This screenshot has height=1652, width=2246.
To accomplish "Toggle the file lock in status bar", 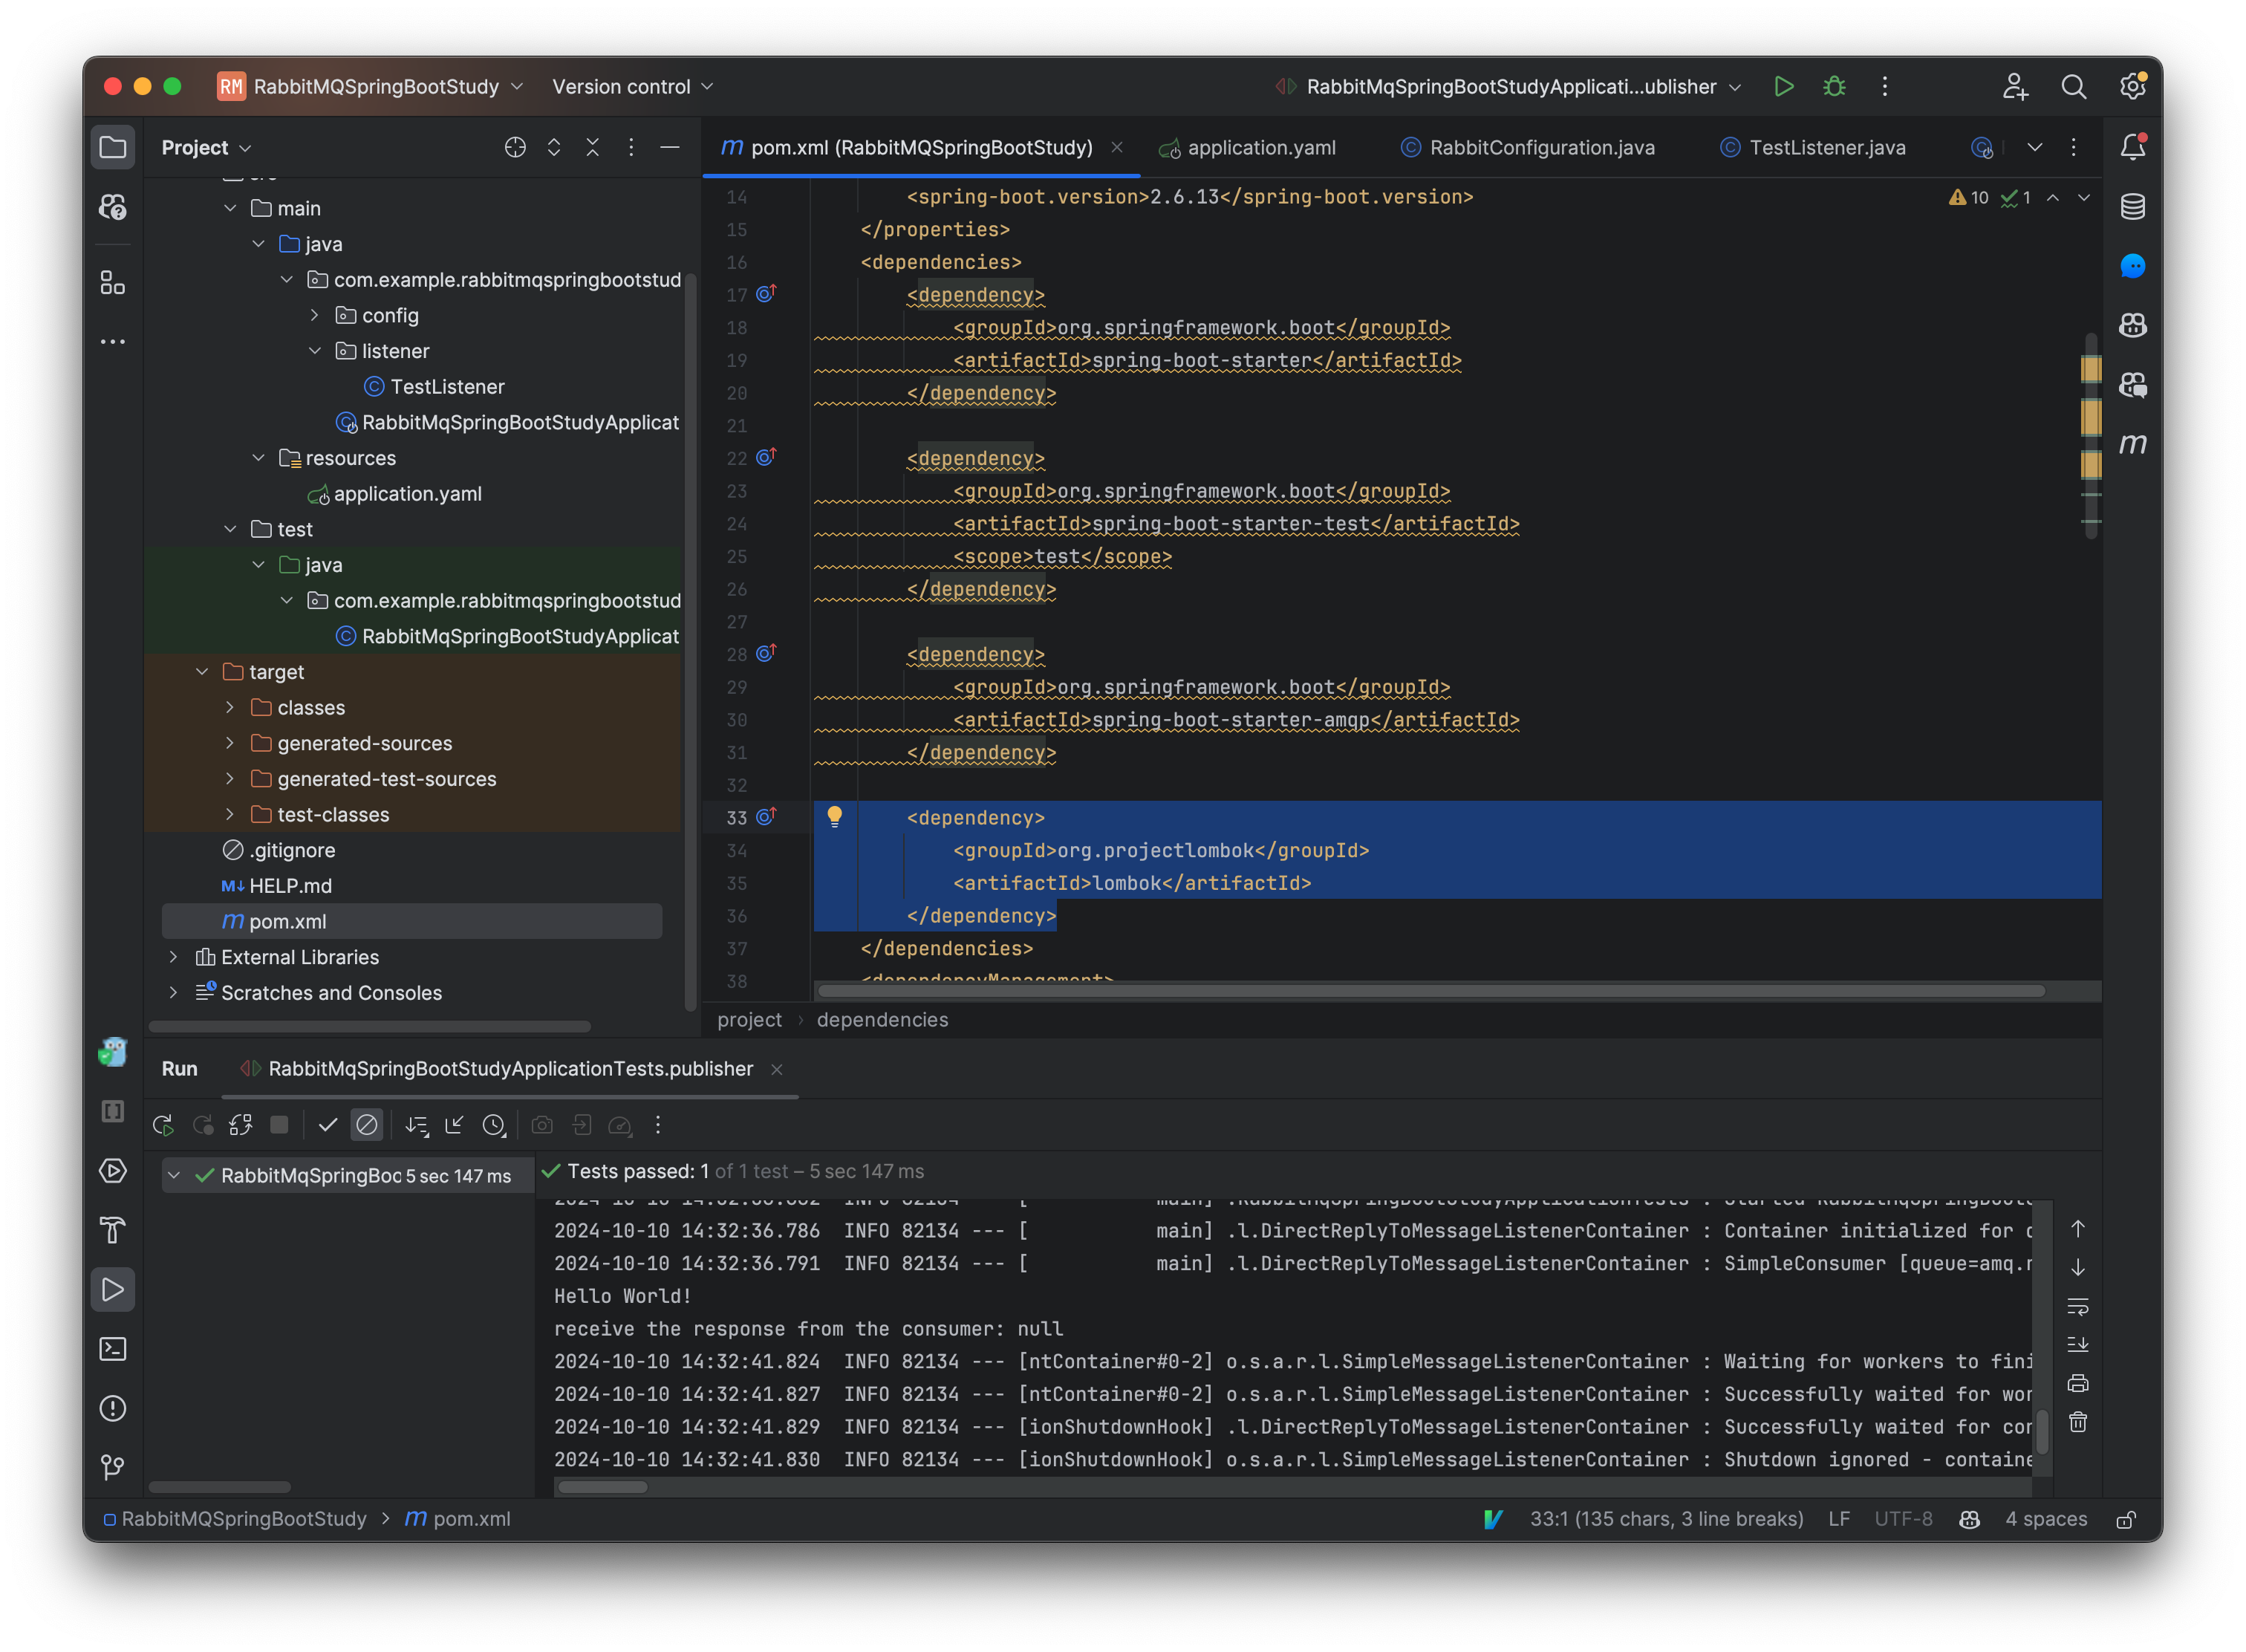I will pyautogui.click(x=2126, y=1519).
